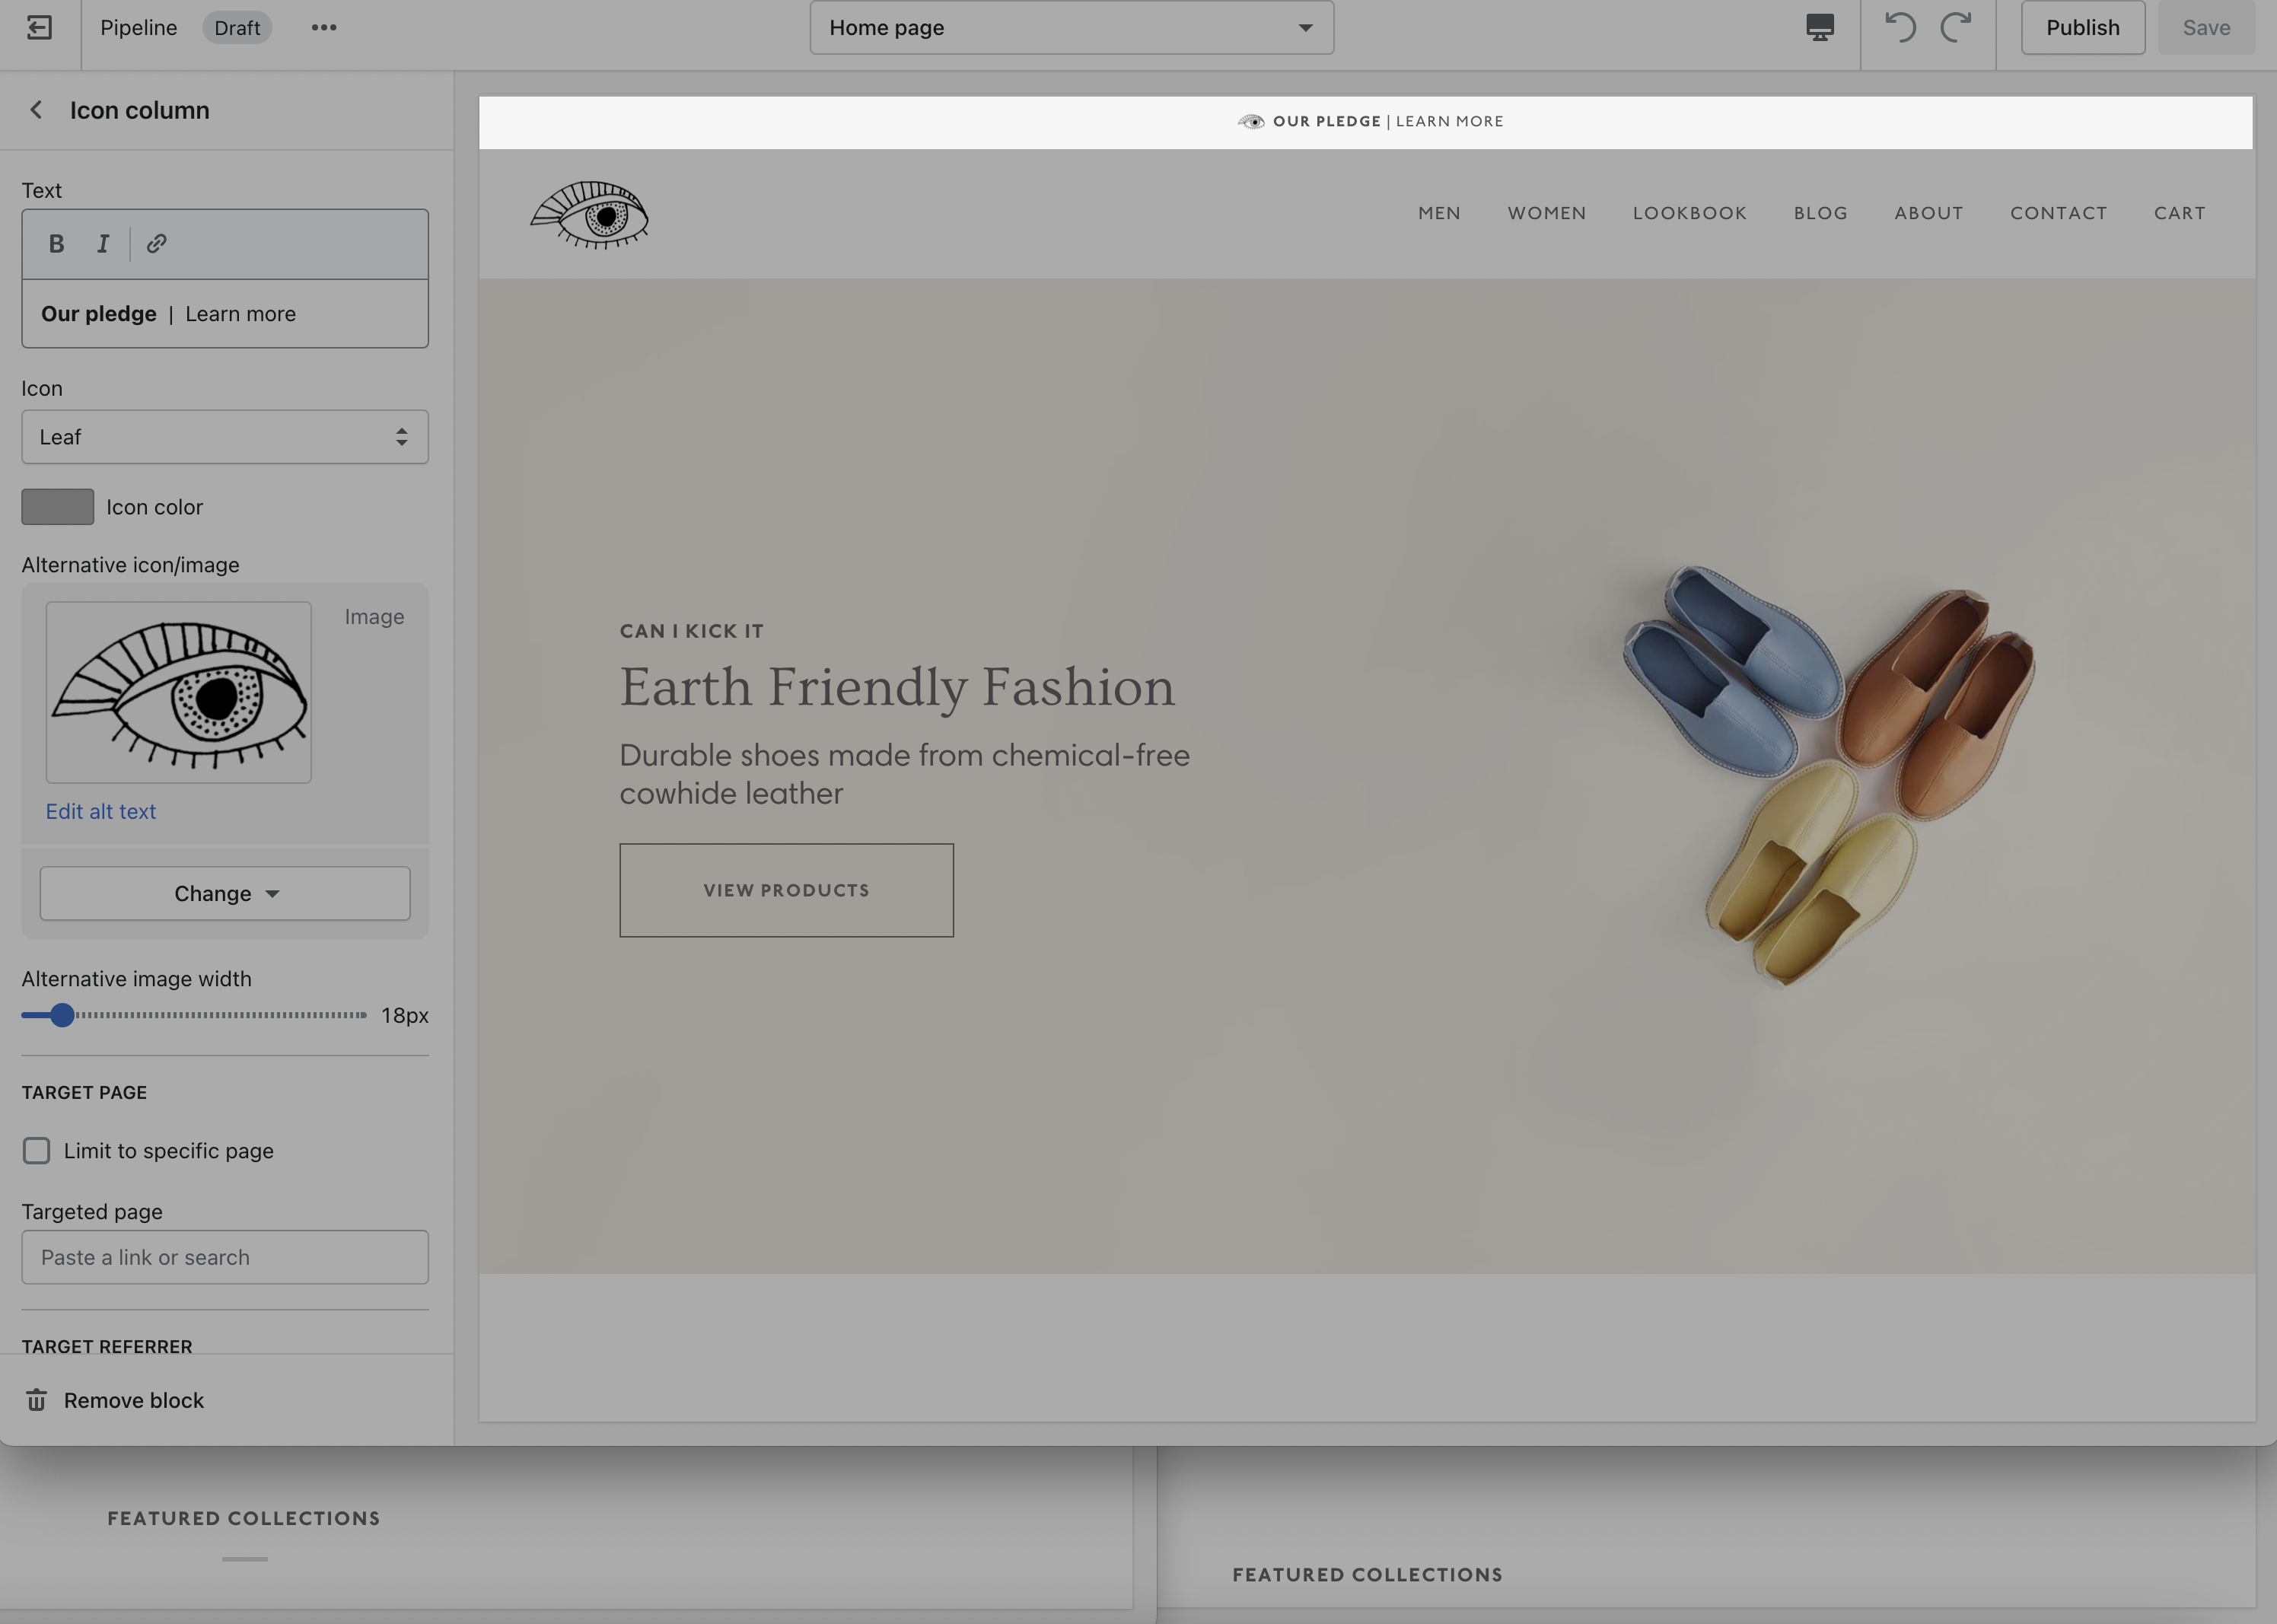Open the LOOKBOOK navigation menu item
The height and width of the screenshot is (1624, 2277).
[1690, 213]
